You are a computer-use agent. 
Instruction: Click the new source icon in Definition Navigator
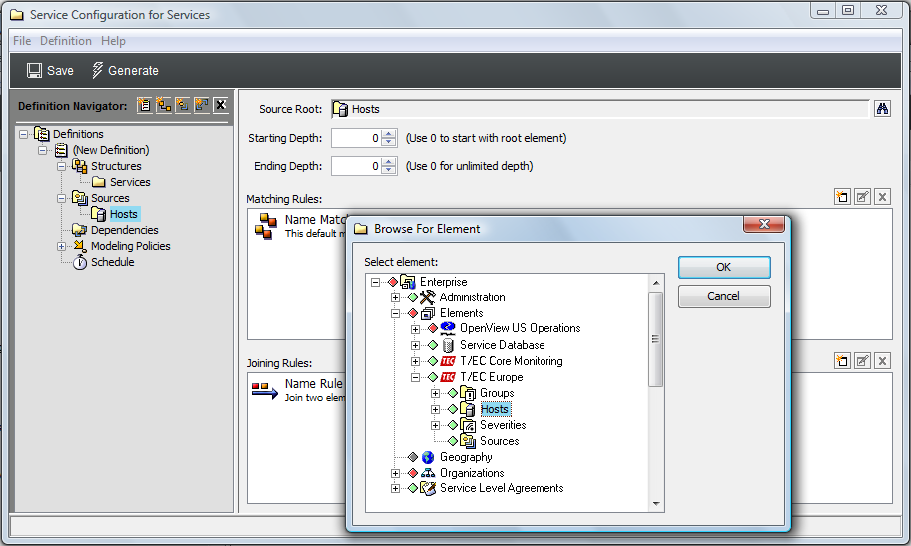tap(182, 105)
